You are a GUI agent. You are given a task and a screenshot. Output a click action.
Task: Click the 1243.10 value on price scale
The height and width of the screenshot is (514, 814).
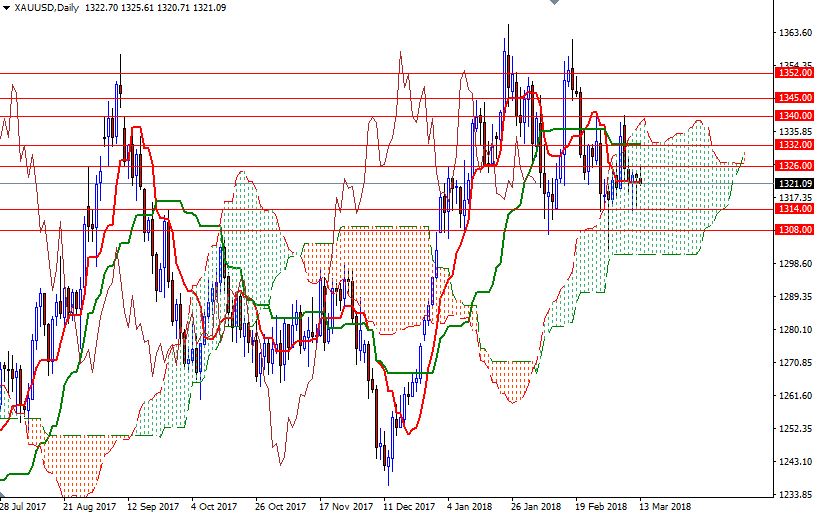[794, 462]
